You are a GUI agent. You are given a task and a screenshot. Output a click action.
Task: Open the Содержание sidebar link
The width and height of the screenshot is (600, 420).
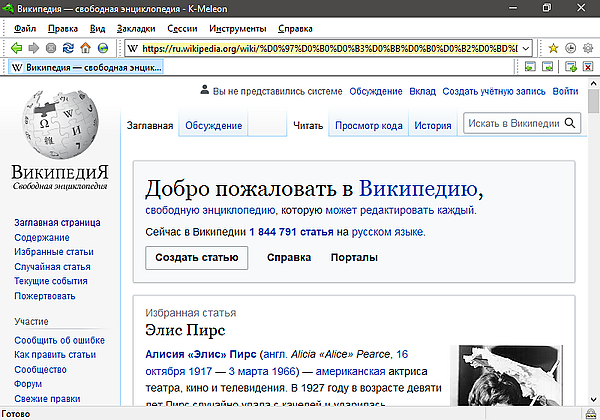tap(42, 238)
